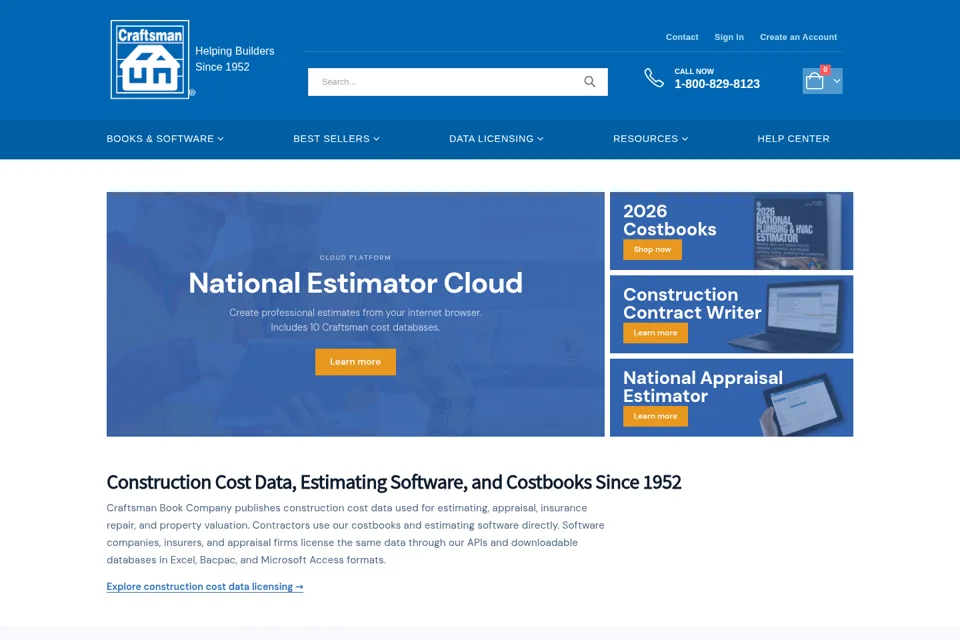The image size is (960, 640).
Task: Click Create an Account link
Action: click(x=798, y=37)
